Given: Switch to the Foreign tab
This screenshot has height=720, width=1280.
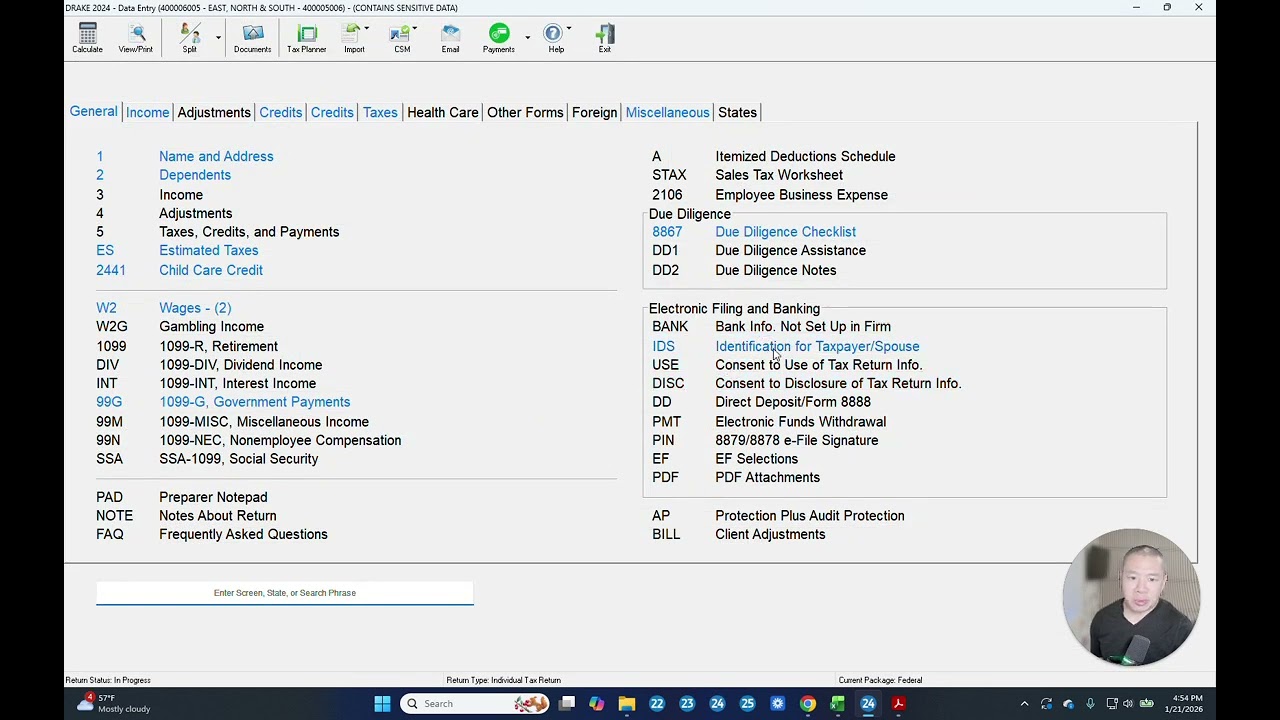Looking at the screenshot, I should [594, 113].
